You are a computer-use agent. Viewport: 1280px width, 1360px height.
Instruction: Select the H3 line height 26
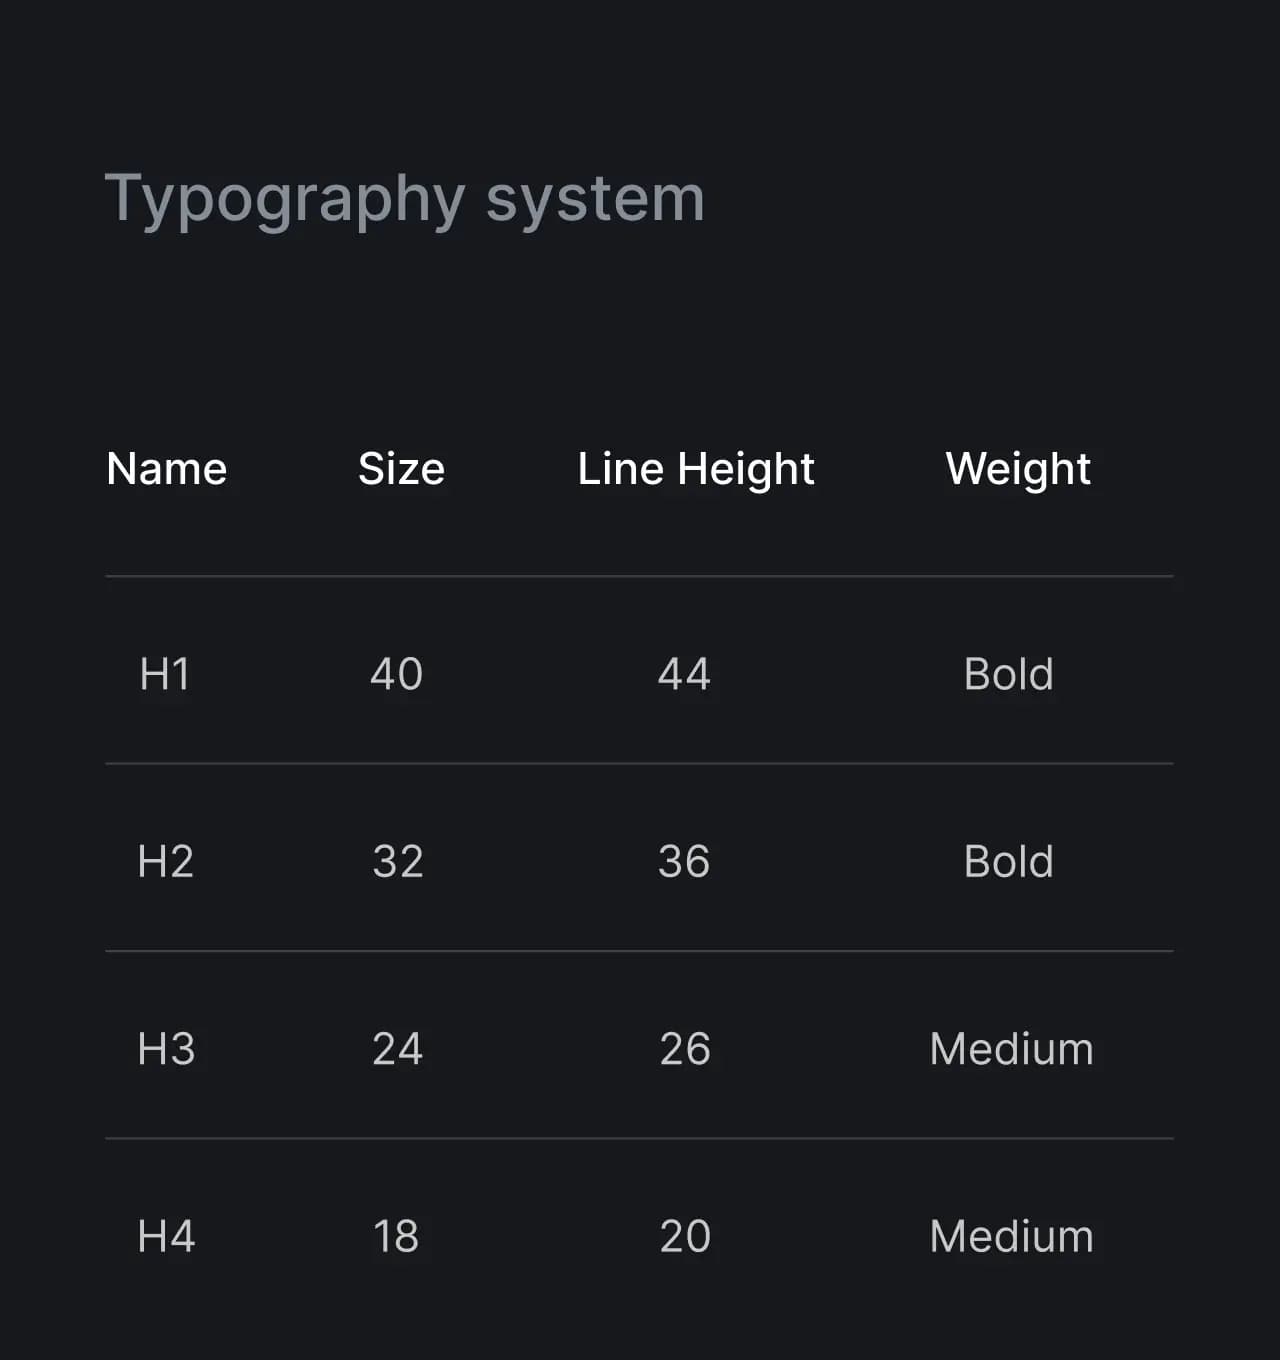click(x=685, y=1049)
